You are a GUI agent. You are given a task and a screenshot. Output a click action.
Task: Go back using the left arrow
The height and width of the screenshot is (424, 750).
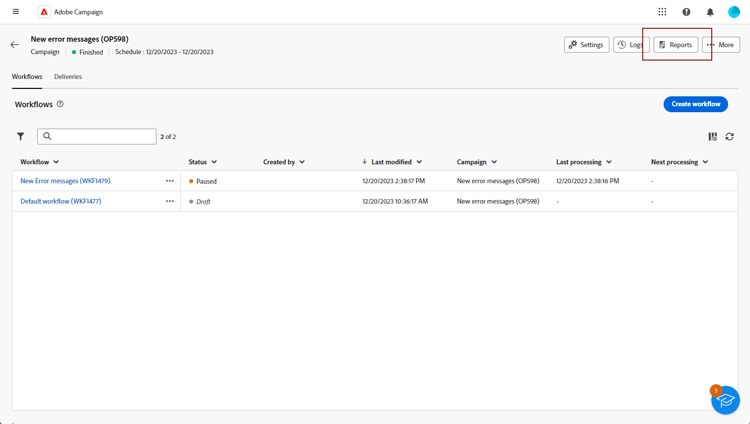15,45
